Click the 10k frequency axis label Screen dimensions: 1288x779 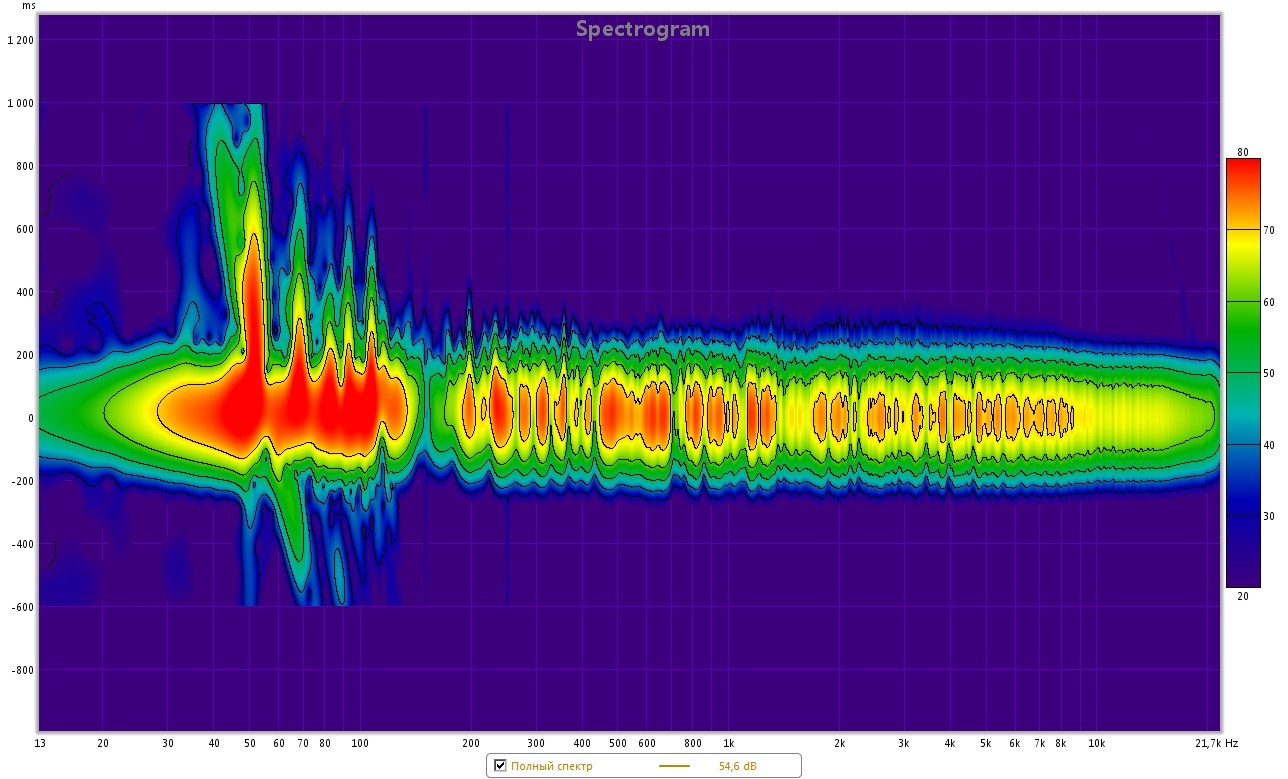pyautogui.click(x=1096, y=744)
